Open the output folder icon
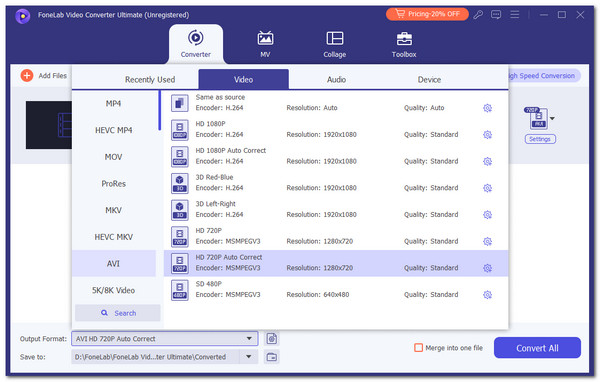 coord(272,357)
